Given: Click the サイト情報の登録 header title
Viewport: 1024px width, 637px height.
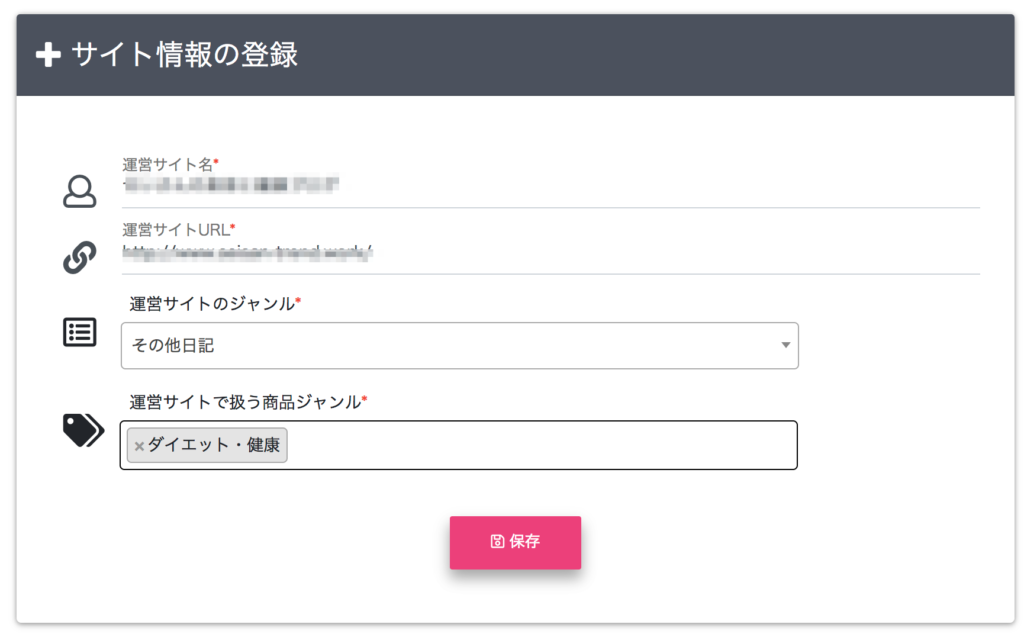Looking at the screenshot, I should pos(184,55).
